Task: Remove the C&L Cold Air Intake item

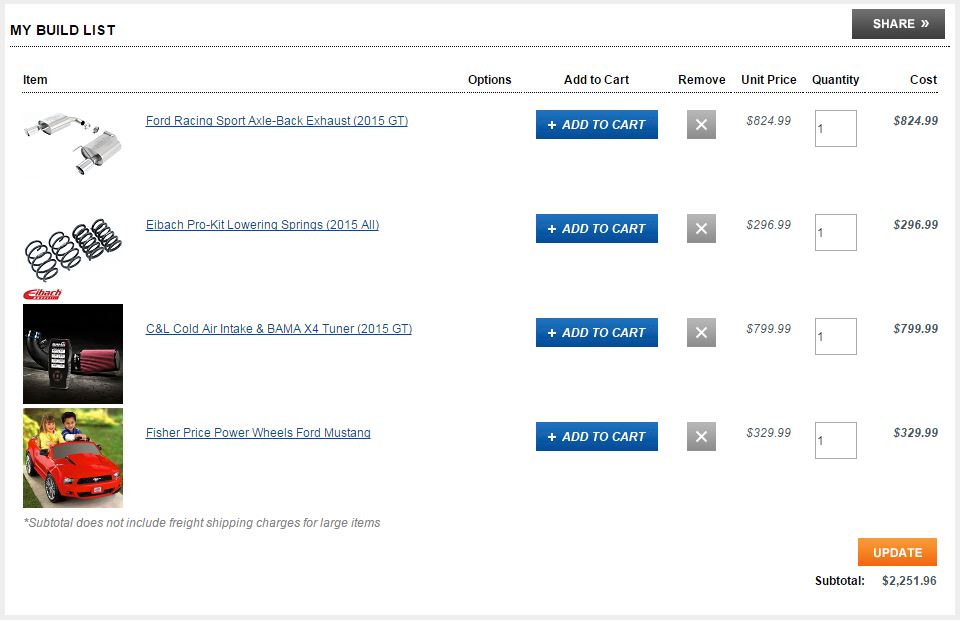Action: point(701,333)
